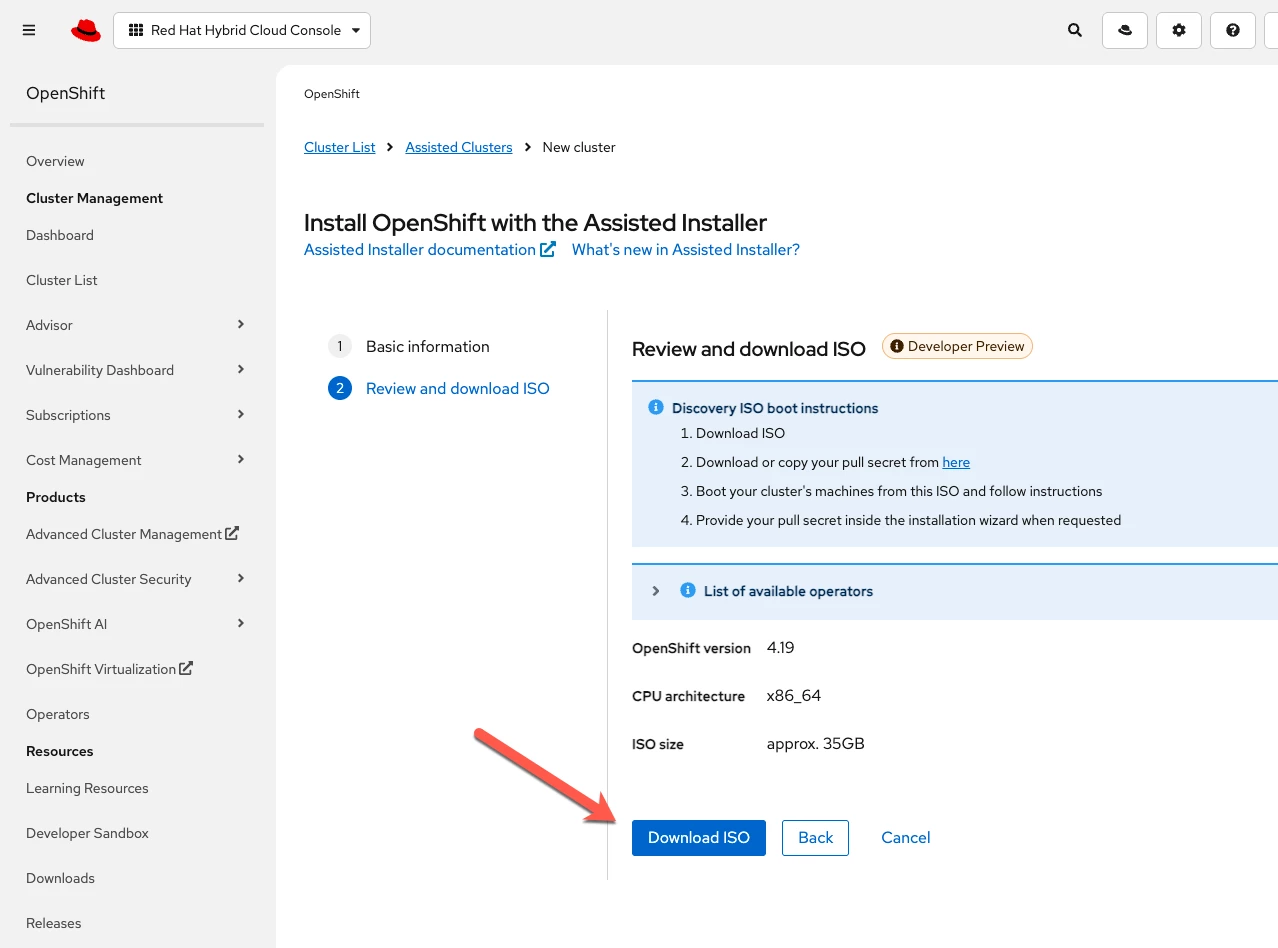Click the Red Hat fedora icon button
The image size is (1278, 948).
click(x=1125, y=30)
